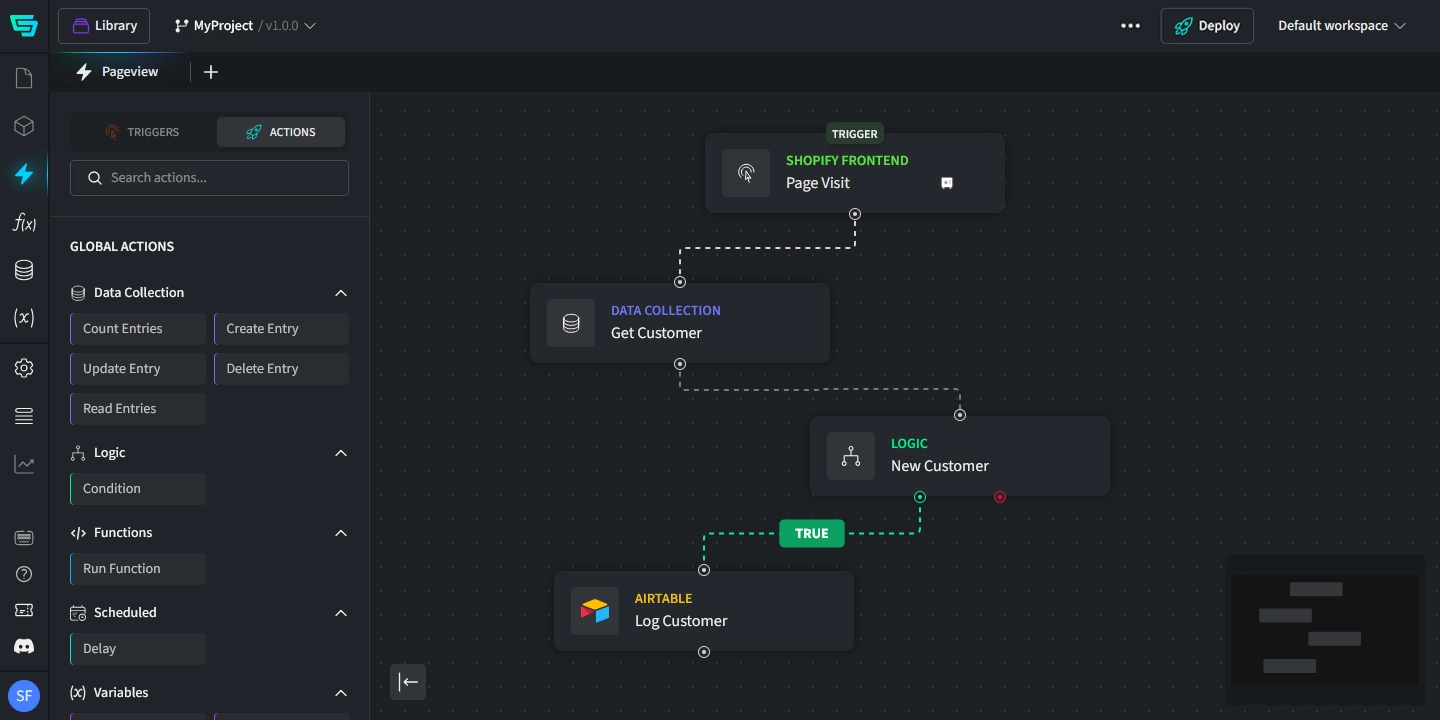Open the database sidebar icon
Screen dimensions: 1440x720
tap(24, 270)
